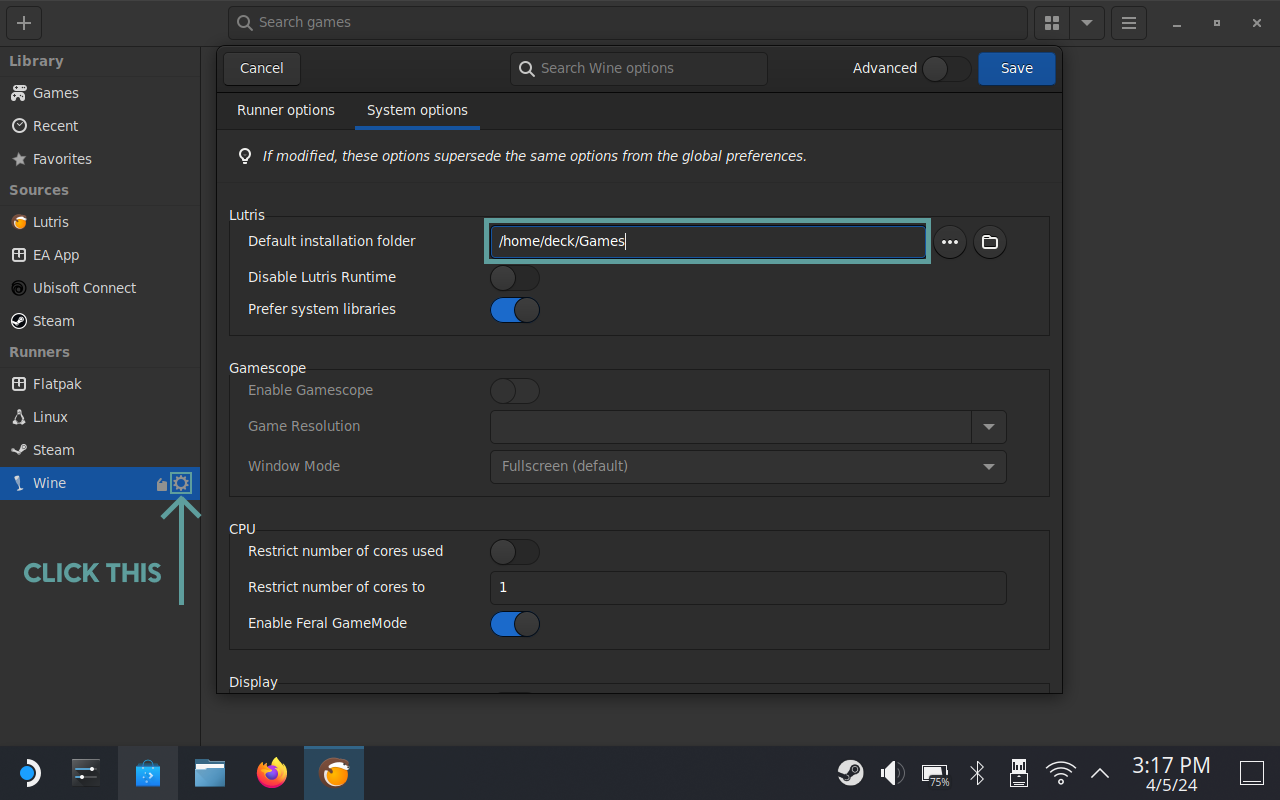1280x800 pixels.
Task: Click the Steam tray icon
Action: (x=850, y=773)
